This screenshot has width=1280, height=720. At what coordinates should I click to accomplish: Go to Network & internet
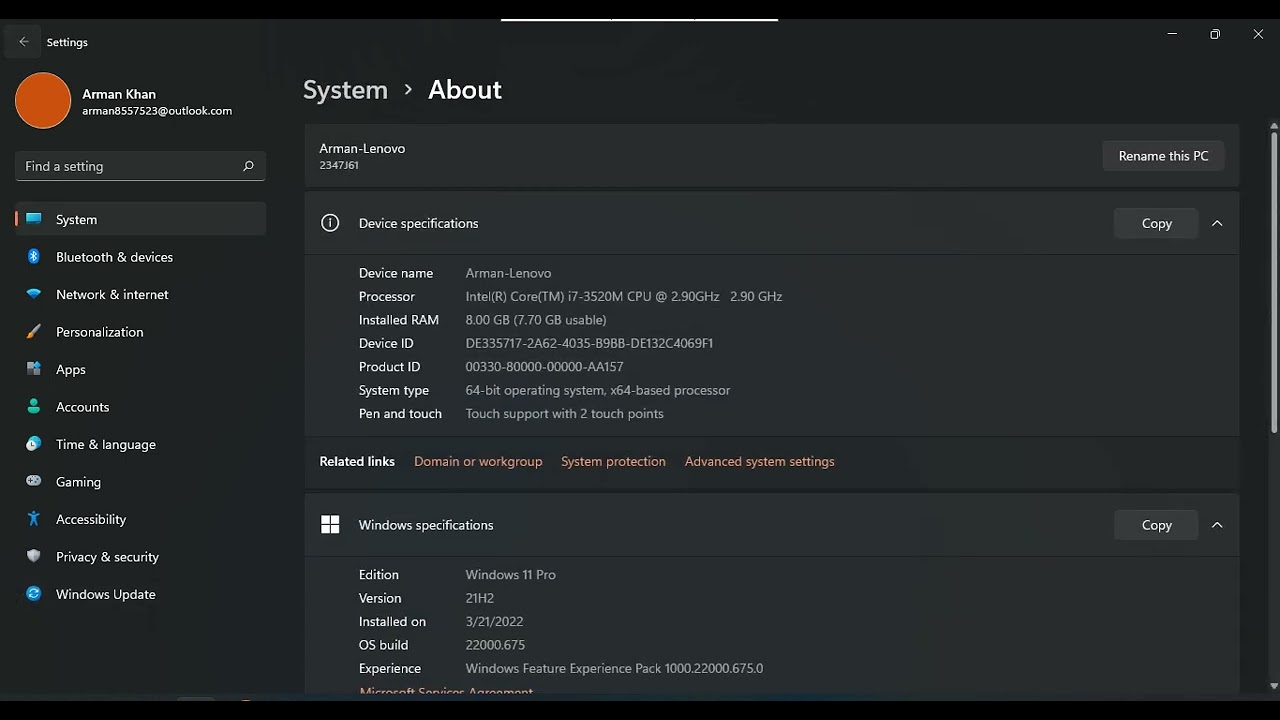141,294
